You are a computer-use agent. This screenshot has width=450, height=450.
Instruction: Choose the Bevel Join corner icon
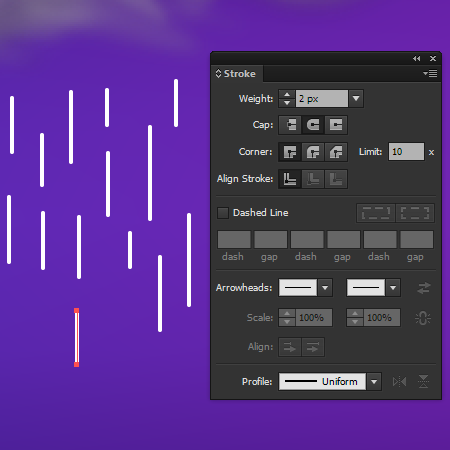point(336,152)
